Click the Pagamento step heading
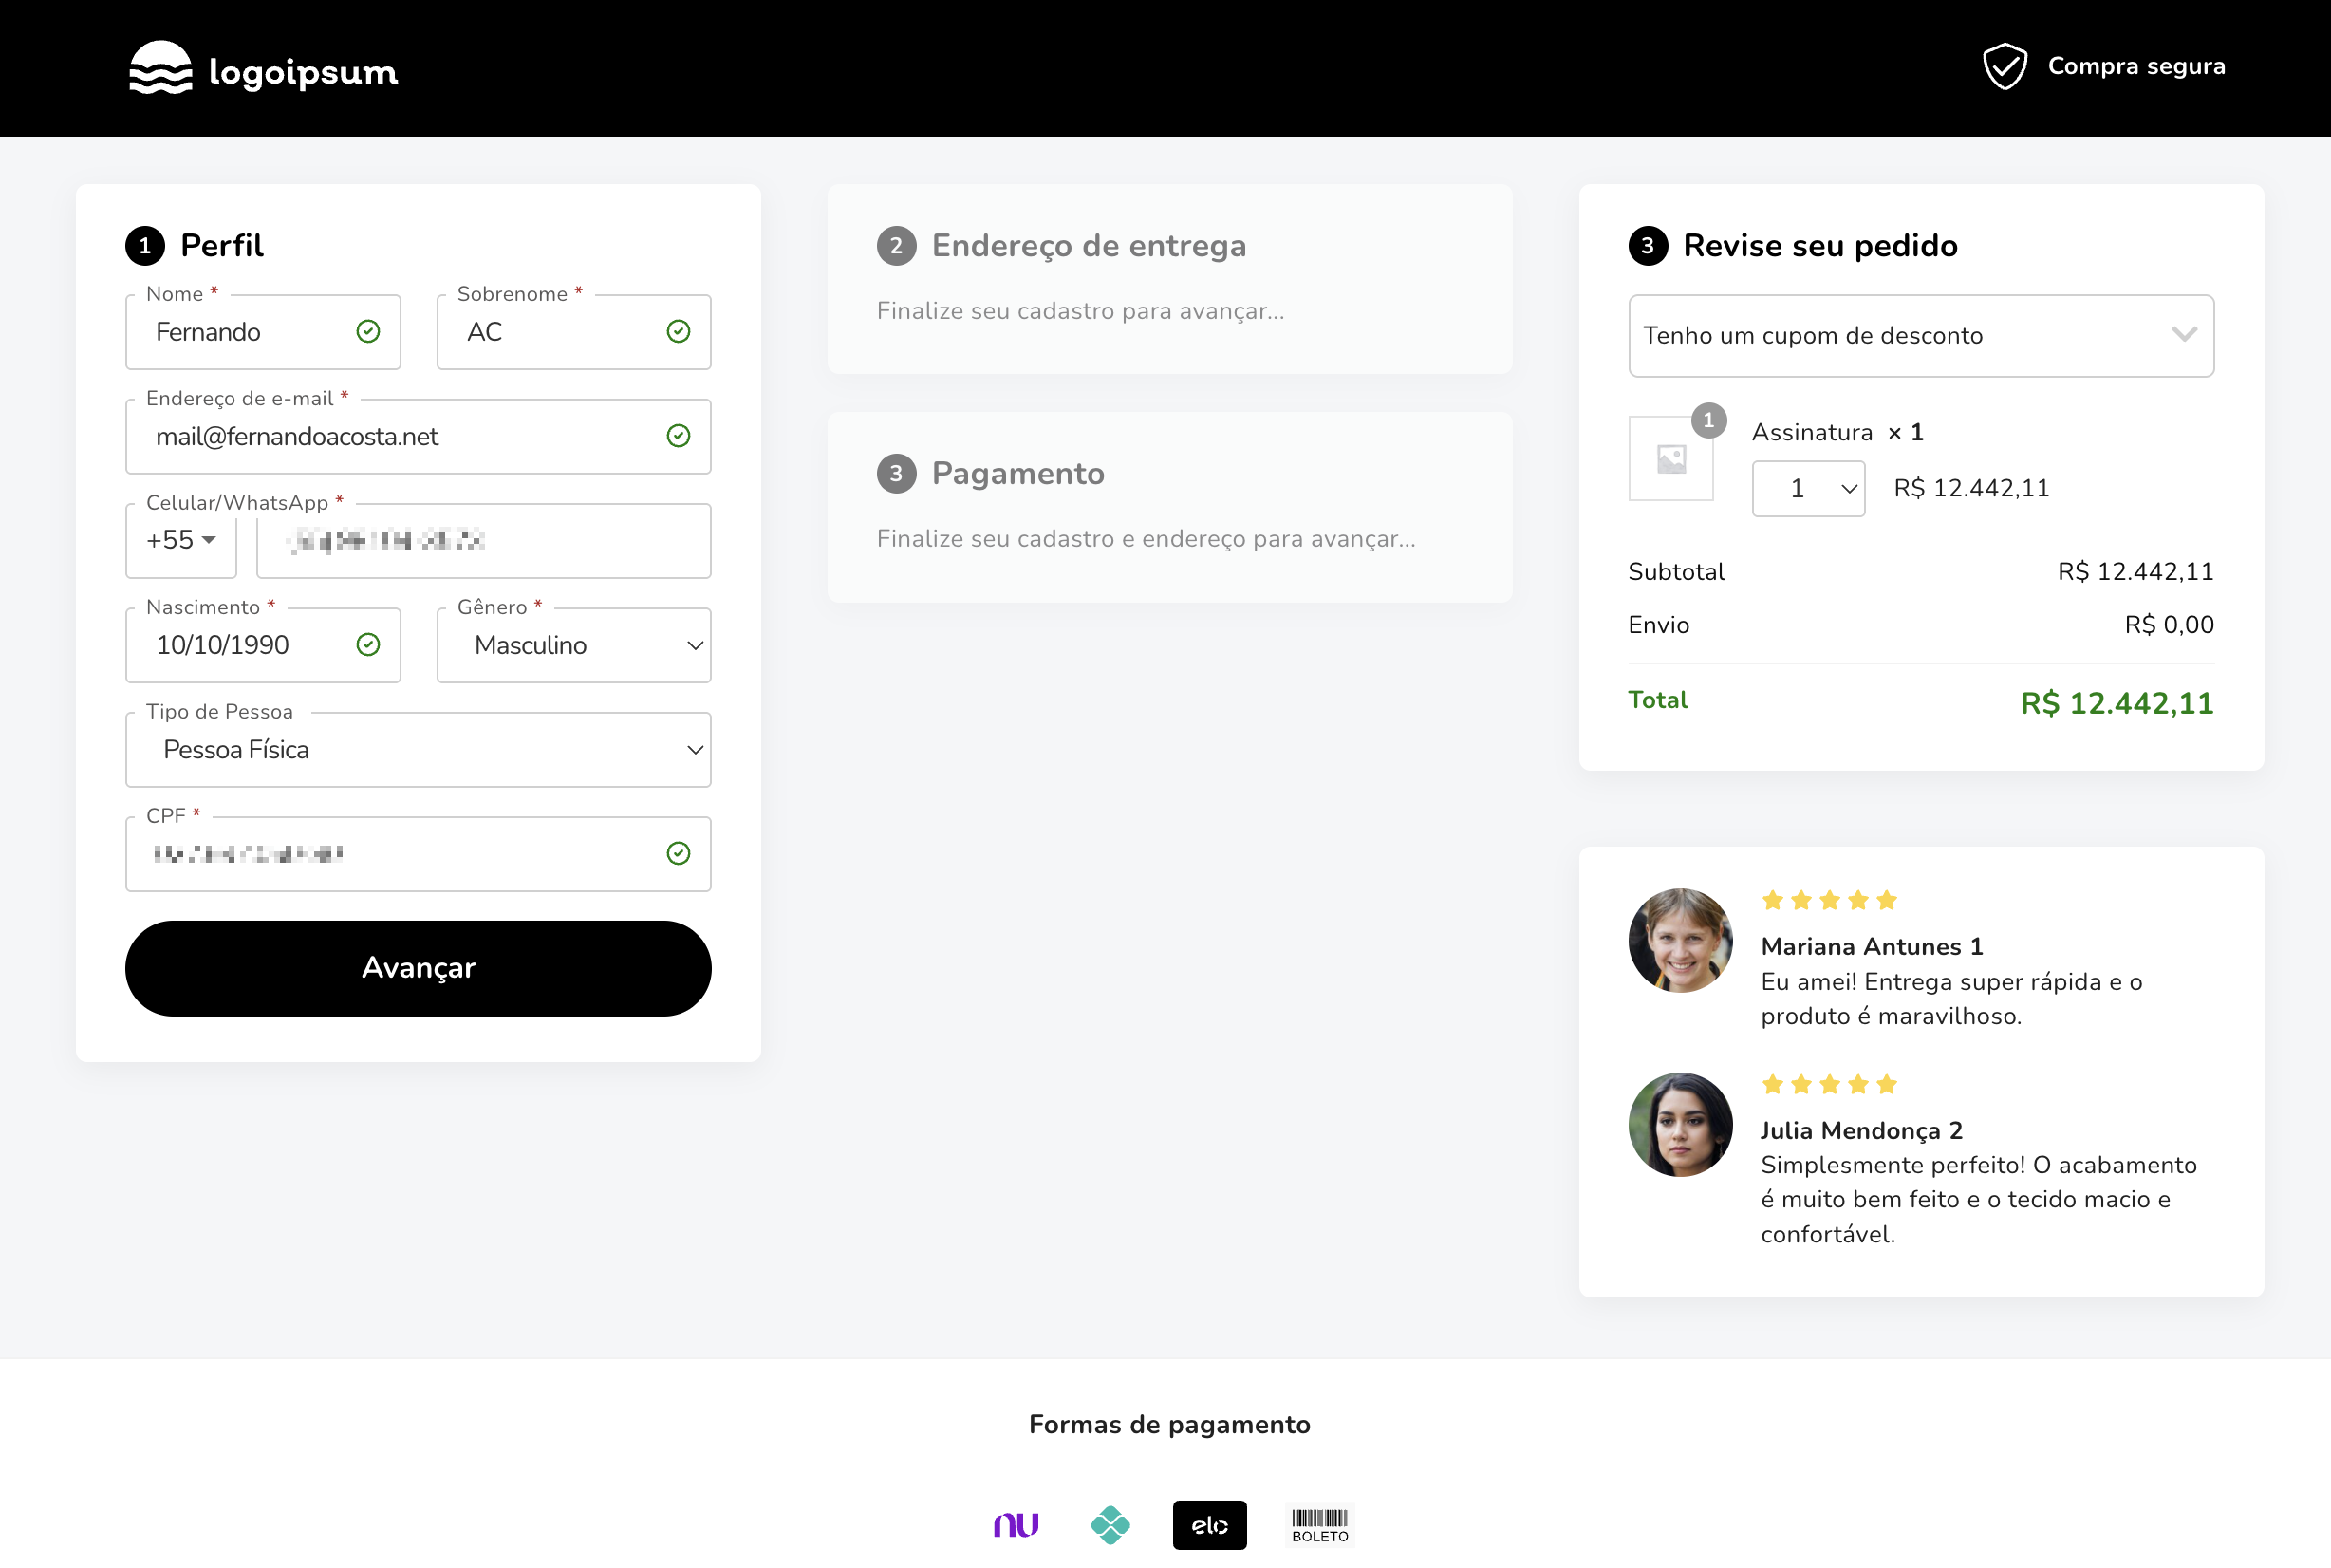This screenshot has width=2331, height=1568. (1017, 474)
